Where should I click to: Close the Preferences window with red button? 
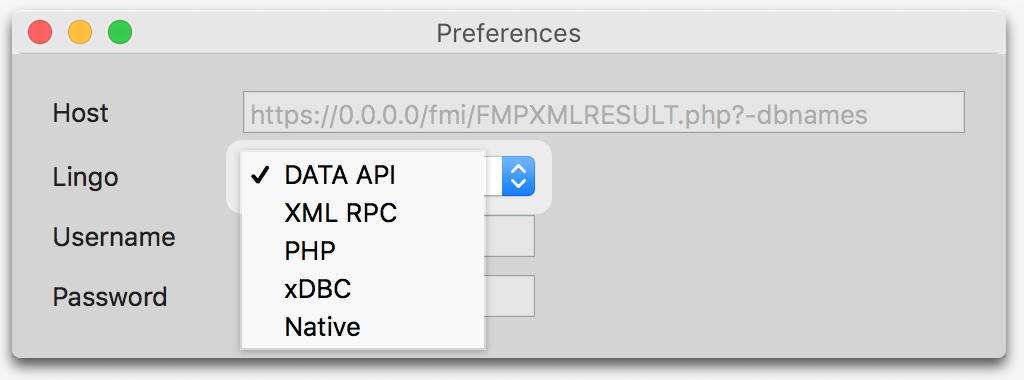click(40, 32)
